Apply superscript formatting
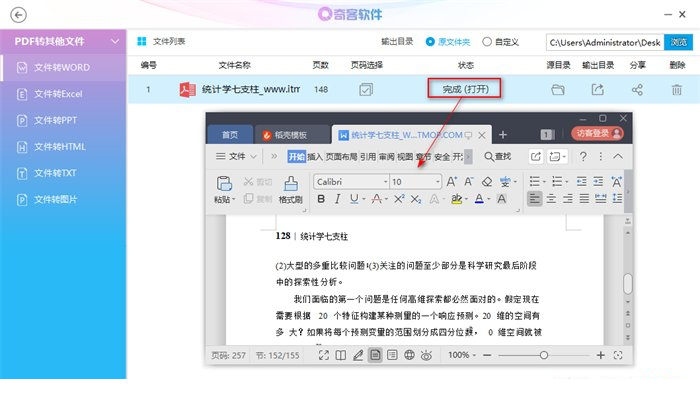The width and height of the screenshot is (700, 394). coord(399,199)
